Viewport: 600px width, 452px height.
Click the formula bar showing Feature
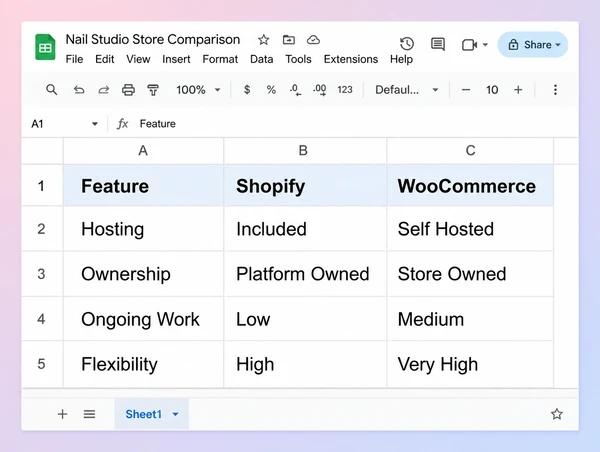click(356, 124)
